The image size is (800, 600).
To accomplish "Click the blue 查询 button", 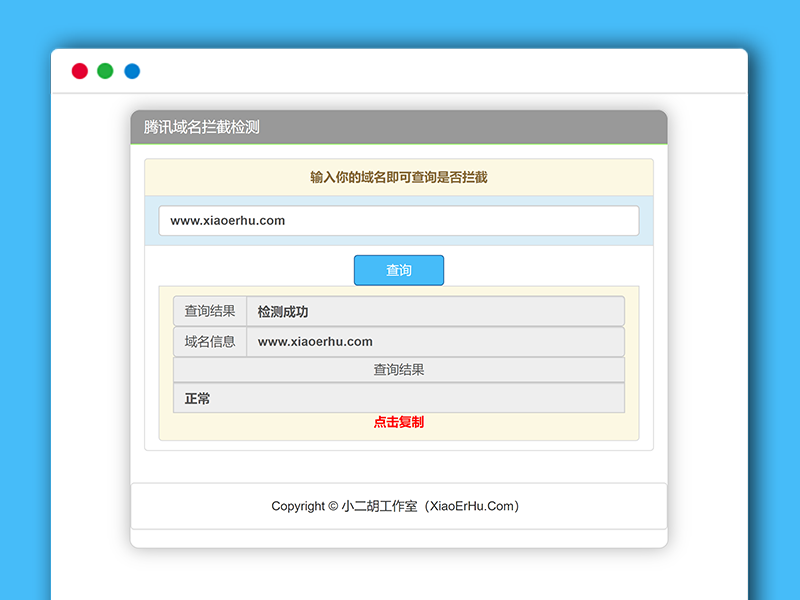I will coord(398,270).
